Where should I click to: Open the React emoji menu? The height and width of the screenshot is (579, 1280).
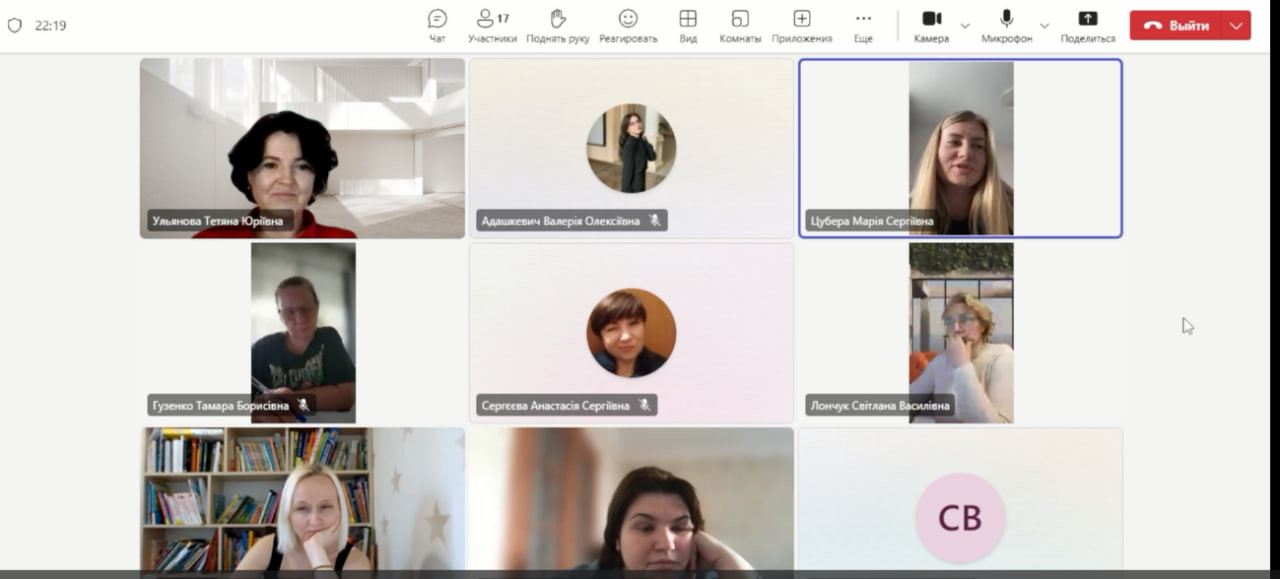tap(628, 25)
